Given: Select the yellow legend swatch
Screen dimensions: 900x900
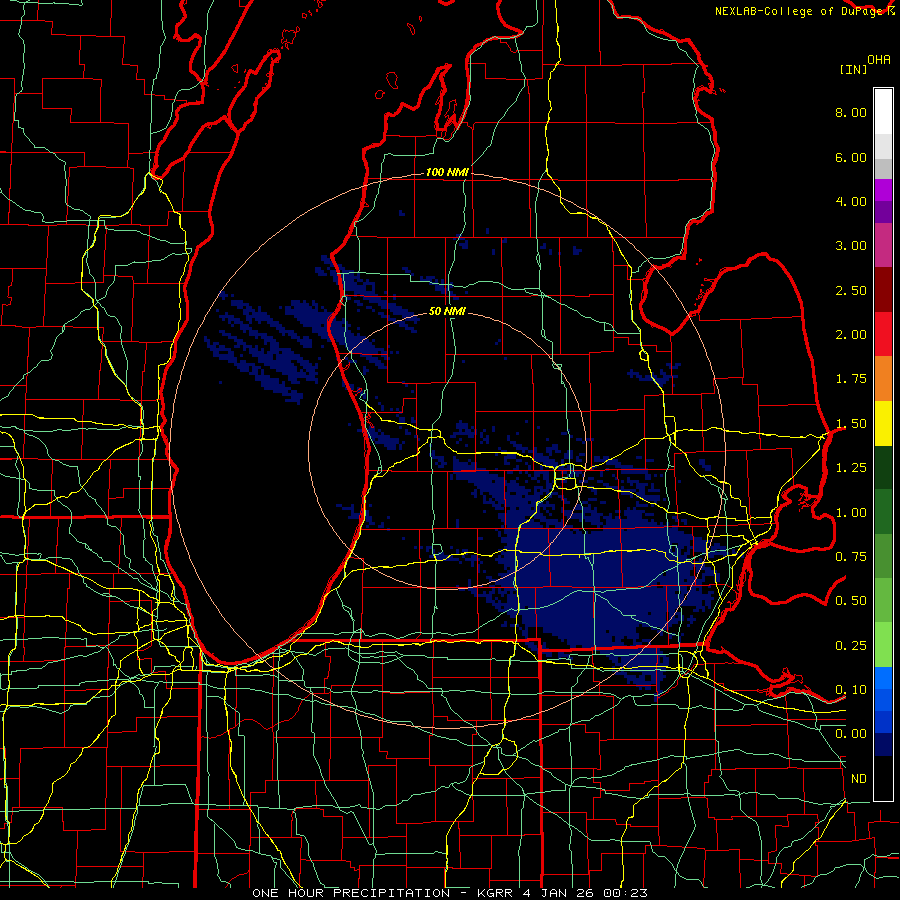Looking at the screenshot, I should (883, 423).
